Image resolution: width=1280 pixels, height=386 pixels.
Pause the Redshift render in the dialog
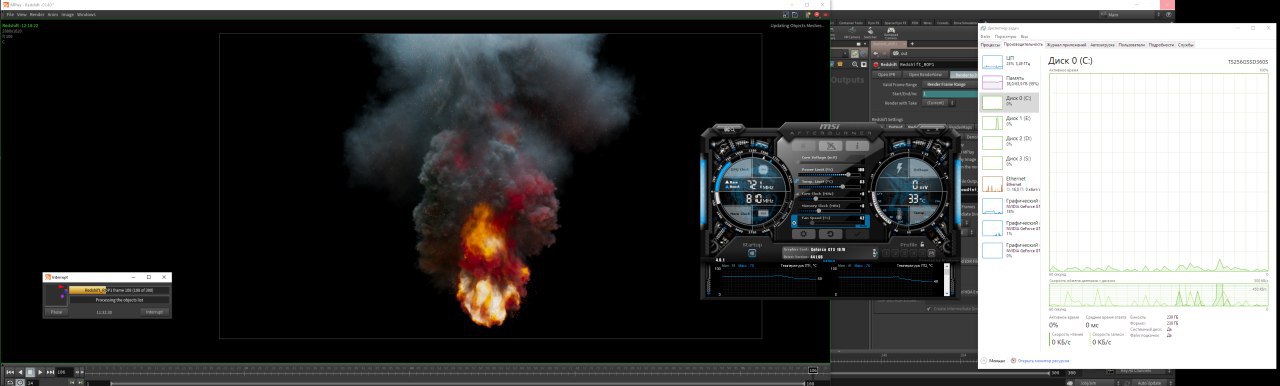click(57, 311)
